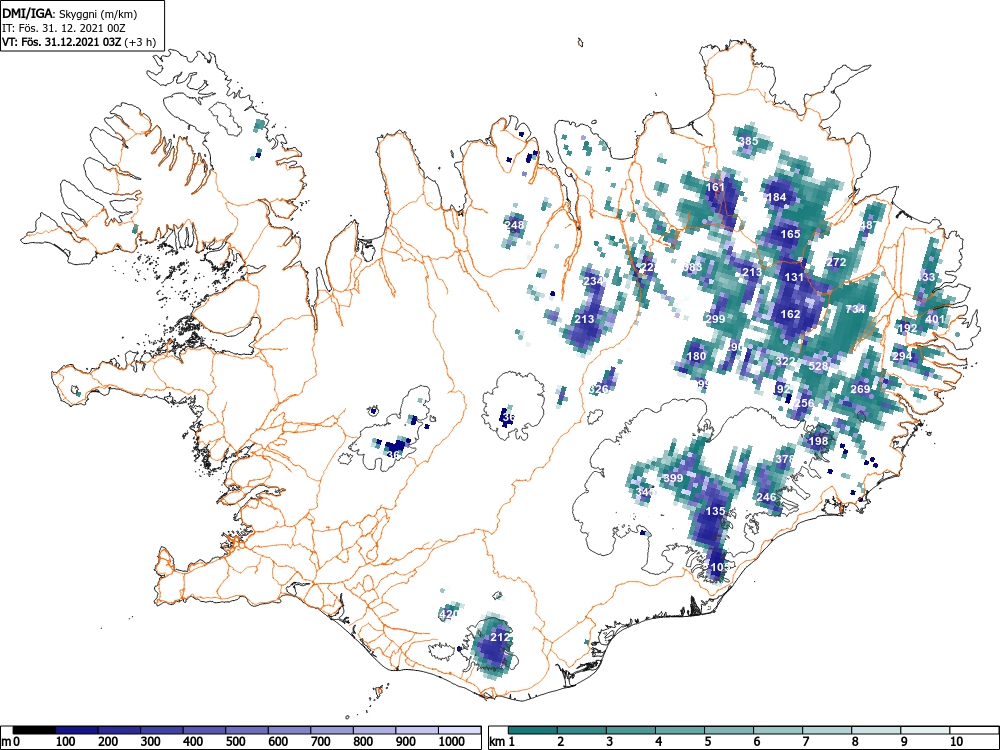Image resolution: width=1000 pixels, height=750 pixels.
Task: Click the visibility value '378' on the map
Action: tap(785, 459)
